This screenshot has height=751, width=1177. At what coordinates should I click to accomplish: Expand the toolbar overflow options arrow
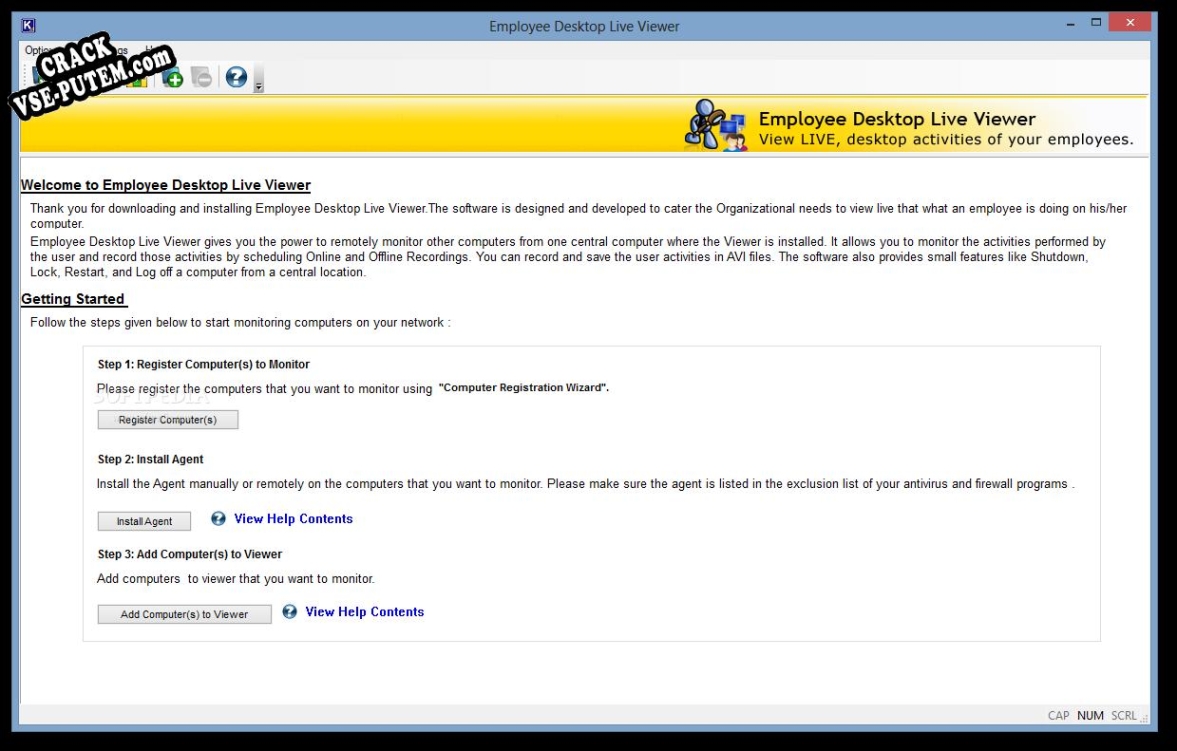259,77
